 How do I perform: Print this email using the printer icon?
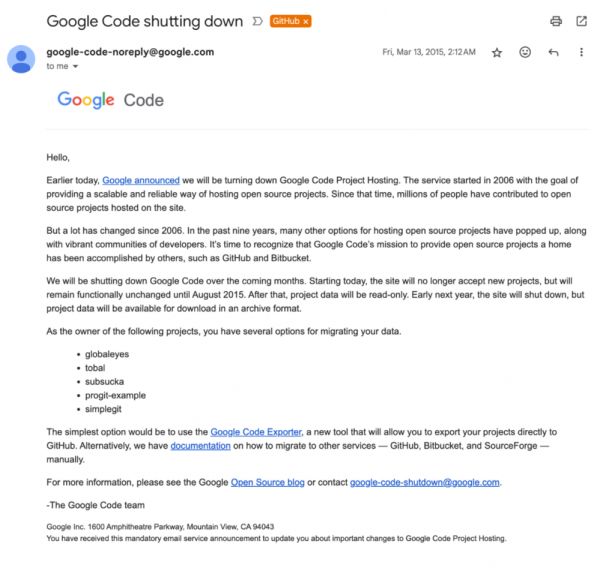coord(556,20)
